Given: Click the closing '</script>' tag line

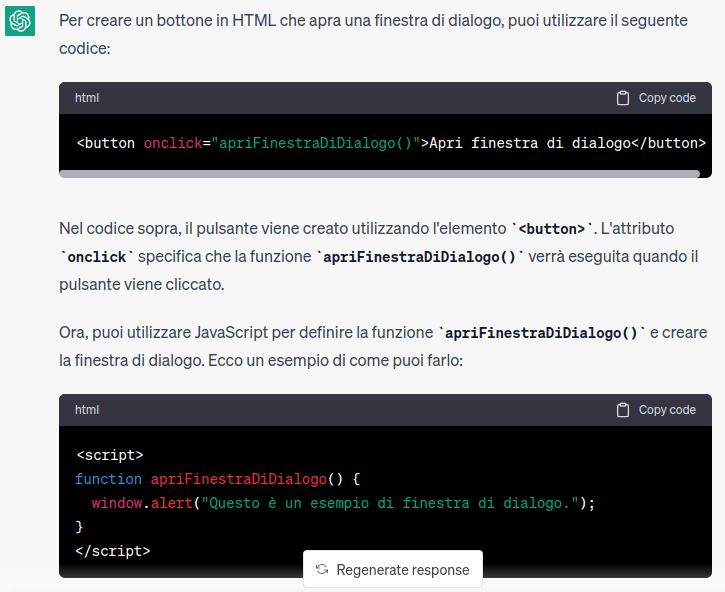Looking at the screenshot, I should [113, 551].
